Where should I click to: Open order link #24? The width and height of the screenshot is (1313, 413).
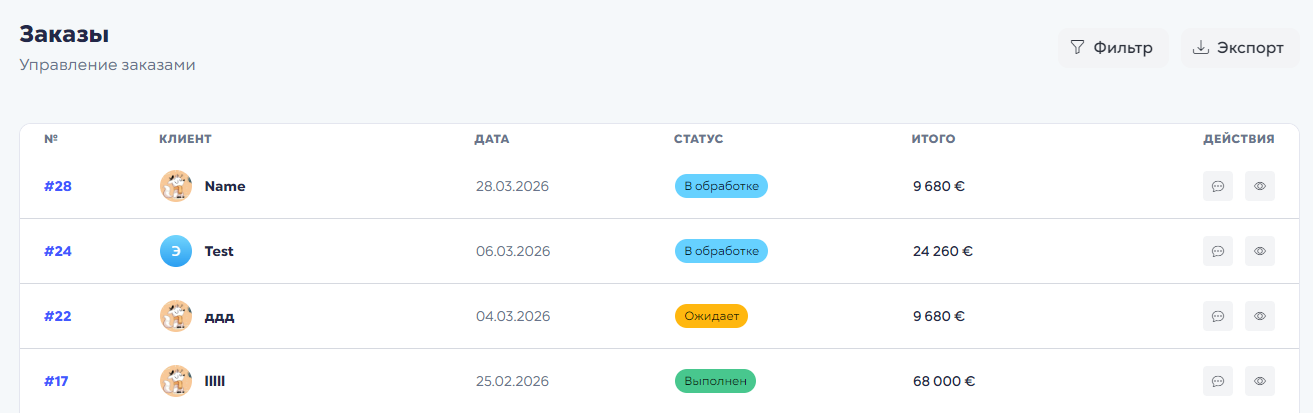point(58,251)
